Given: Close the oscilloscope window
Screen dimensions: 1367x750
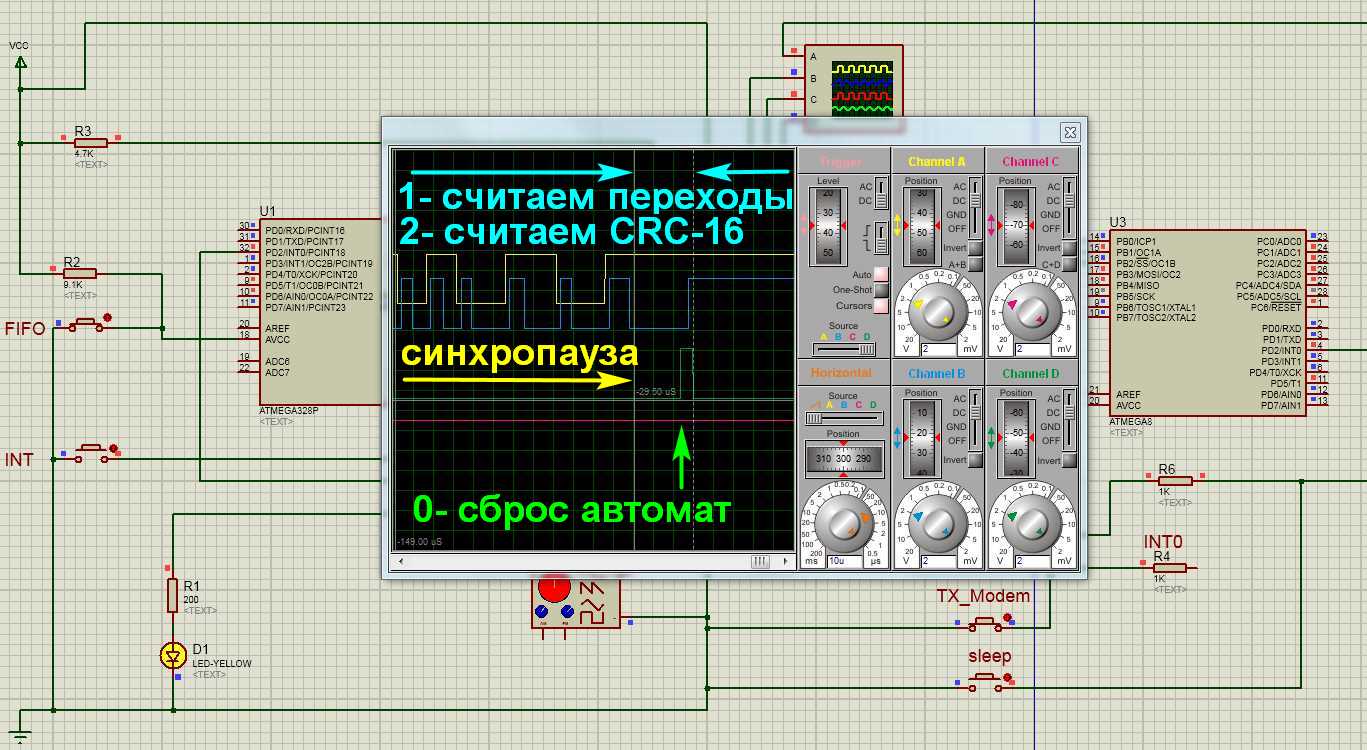Looking at the screenshot, I should tap(1069, 132).
